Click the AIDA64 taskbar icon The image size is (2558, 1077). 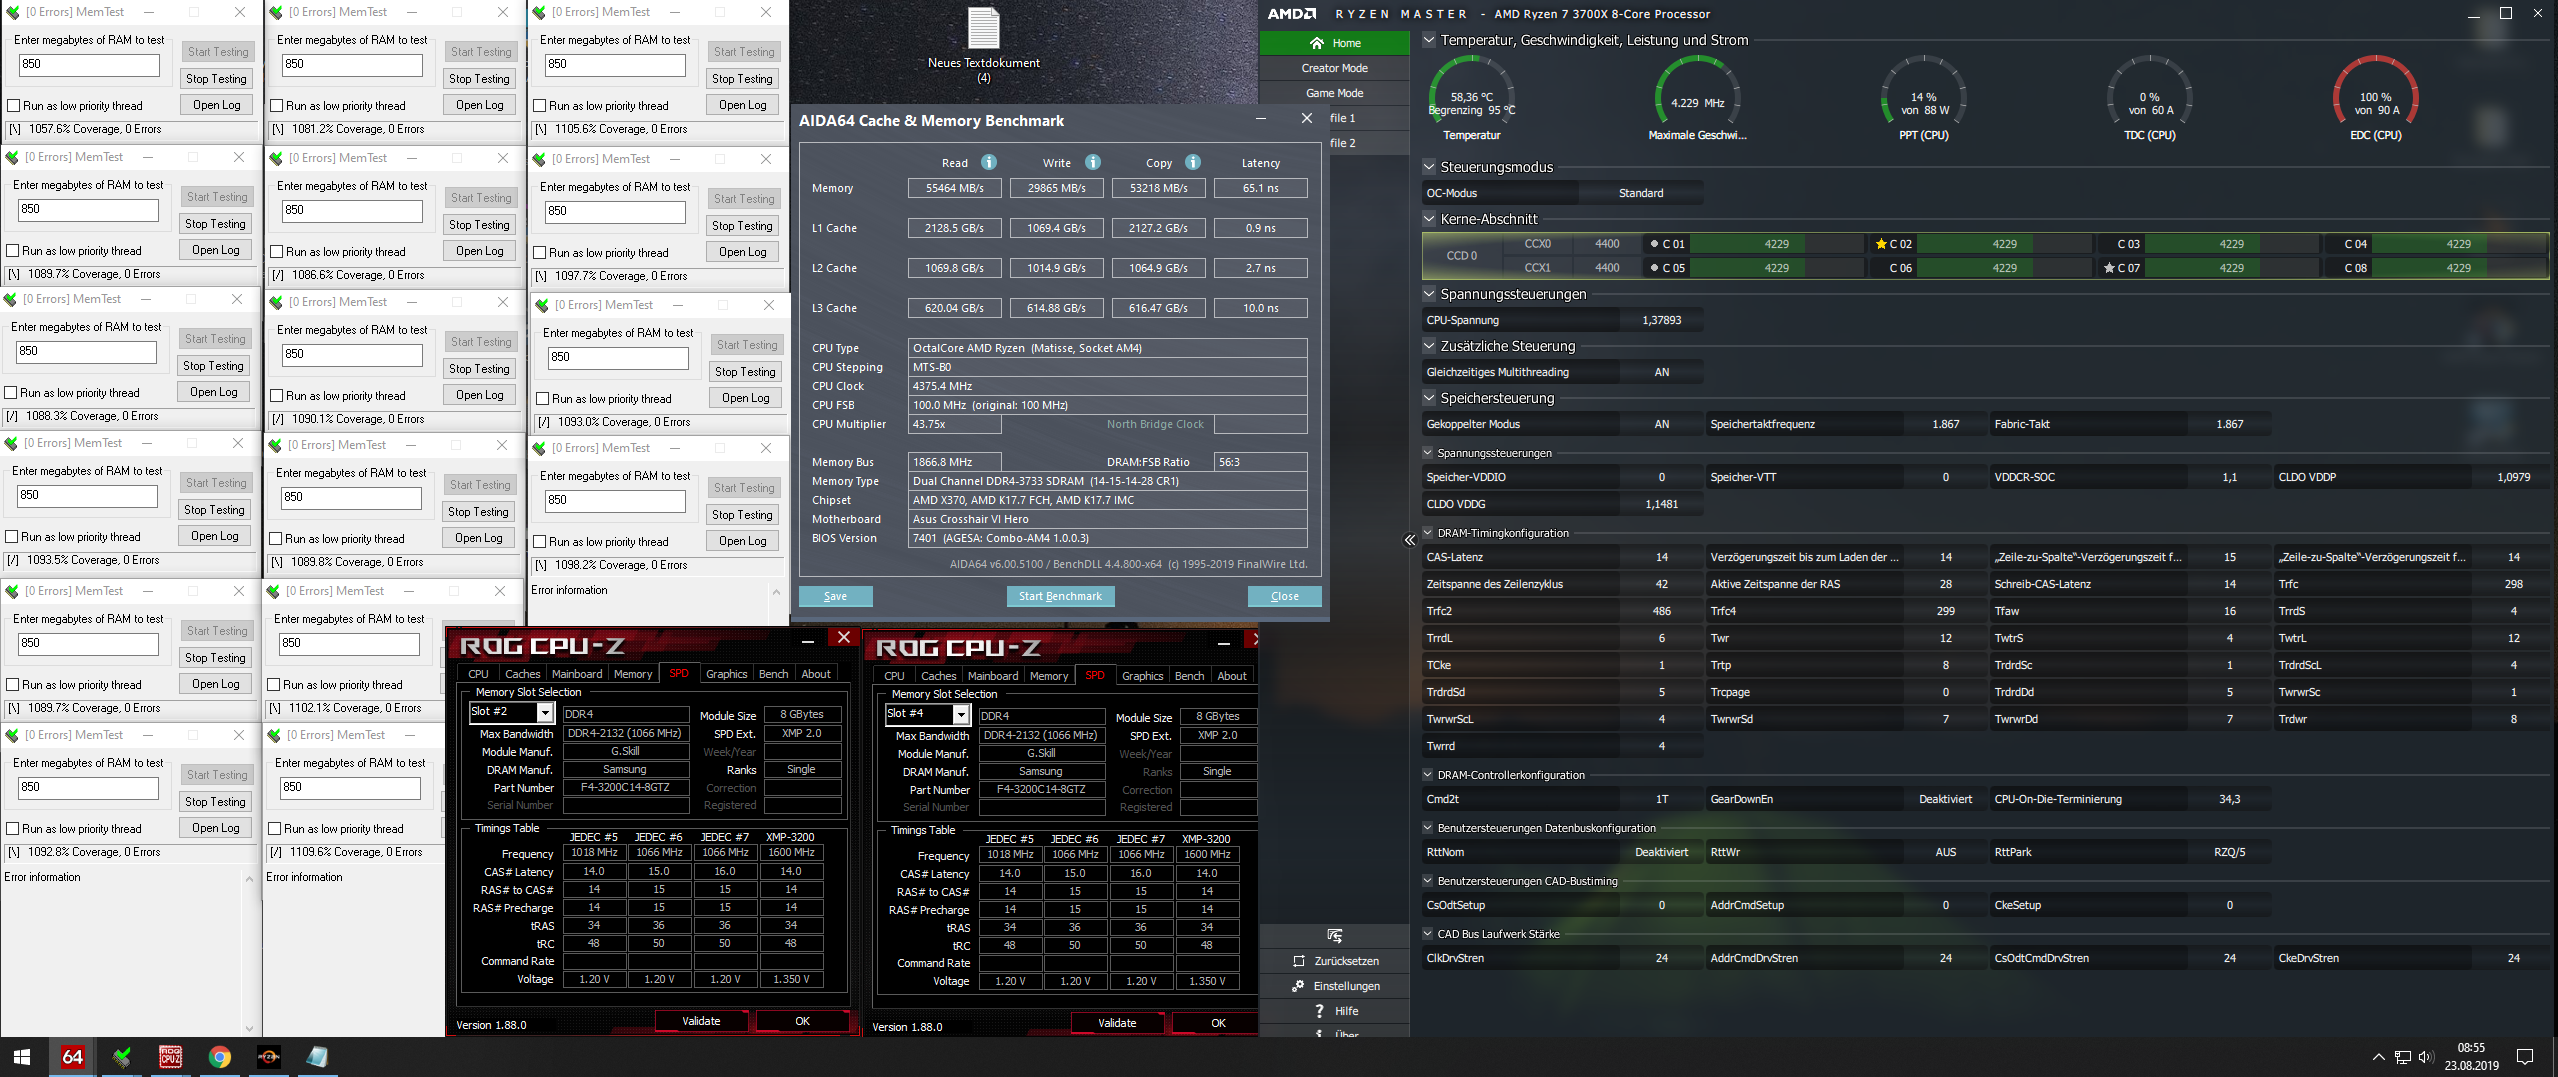pyautogui.click(x=73, y=1057)
